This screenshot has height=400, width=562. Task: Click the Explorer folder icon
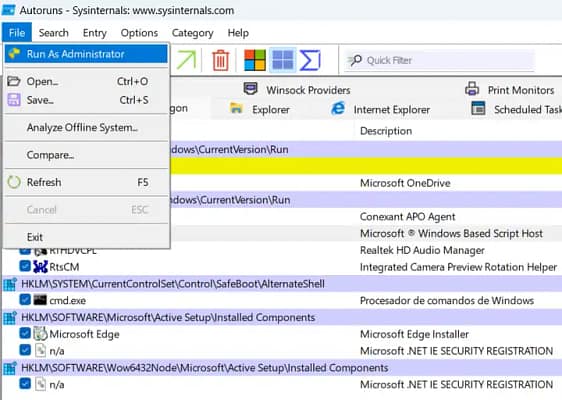pyautogui.click(x=236, y=108)
